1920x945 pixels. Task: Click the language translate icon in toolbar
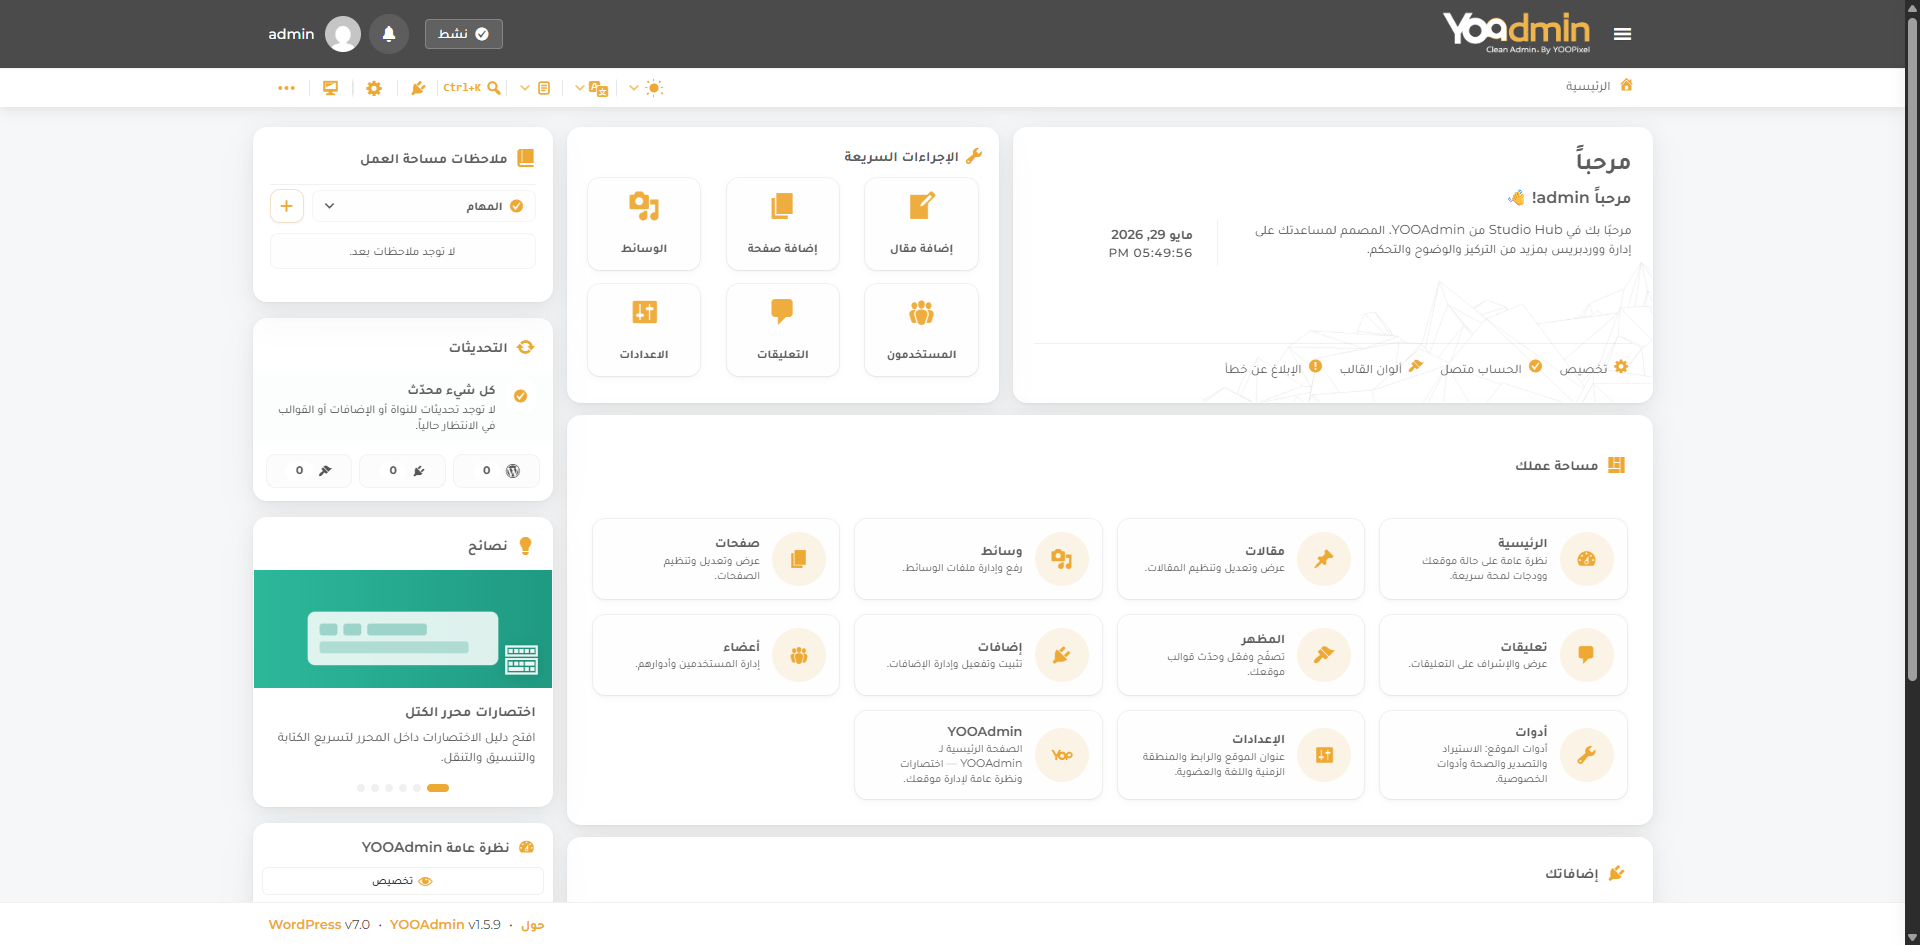click(x=599, y=88)
